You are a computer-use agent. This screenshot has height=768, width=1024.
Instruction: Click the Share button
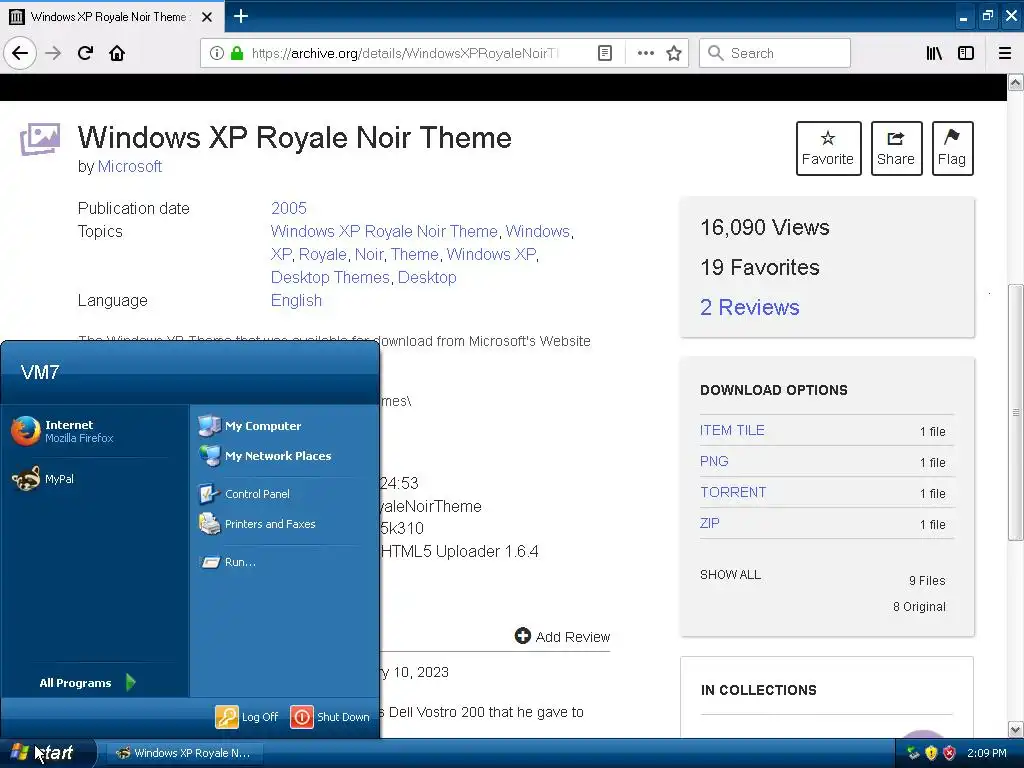point(896,148)
